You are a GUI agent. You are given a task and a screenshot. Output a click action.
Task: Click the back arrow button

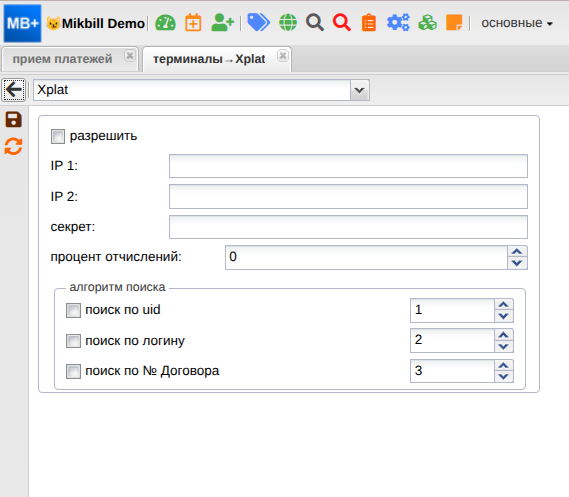tap(14, 90)
